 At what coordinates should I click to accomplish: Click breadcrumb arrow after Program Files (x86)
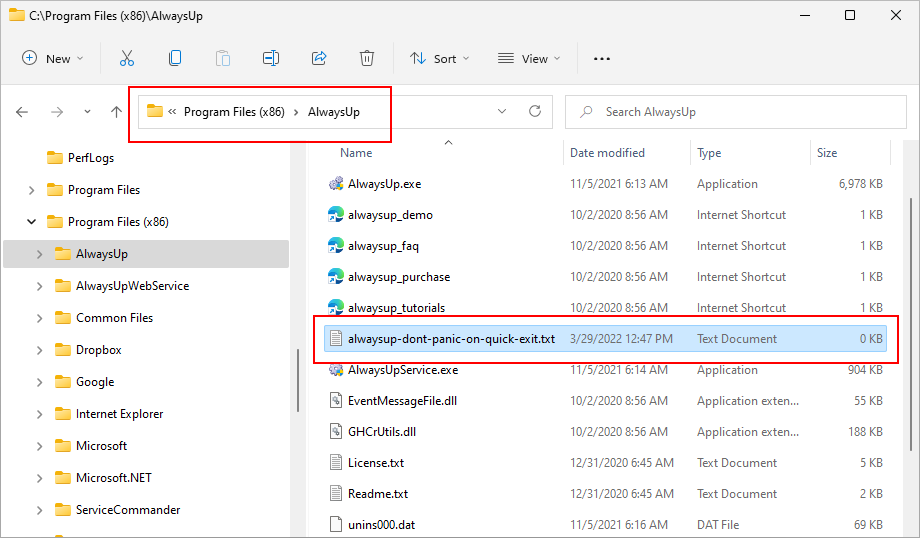(x=296, y=112)
